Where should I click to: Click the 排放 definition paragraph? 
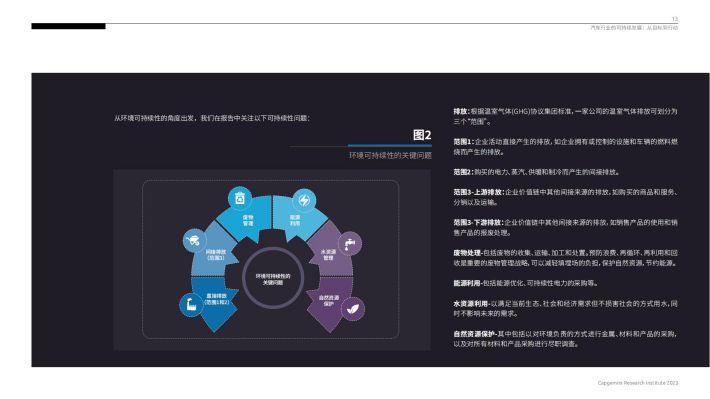[566, 116]
